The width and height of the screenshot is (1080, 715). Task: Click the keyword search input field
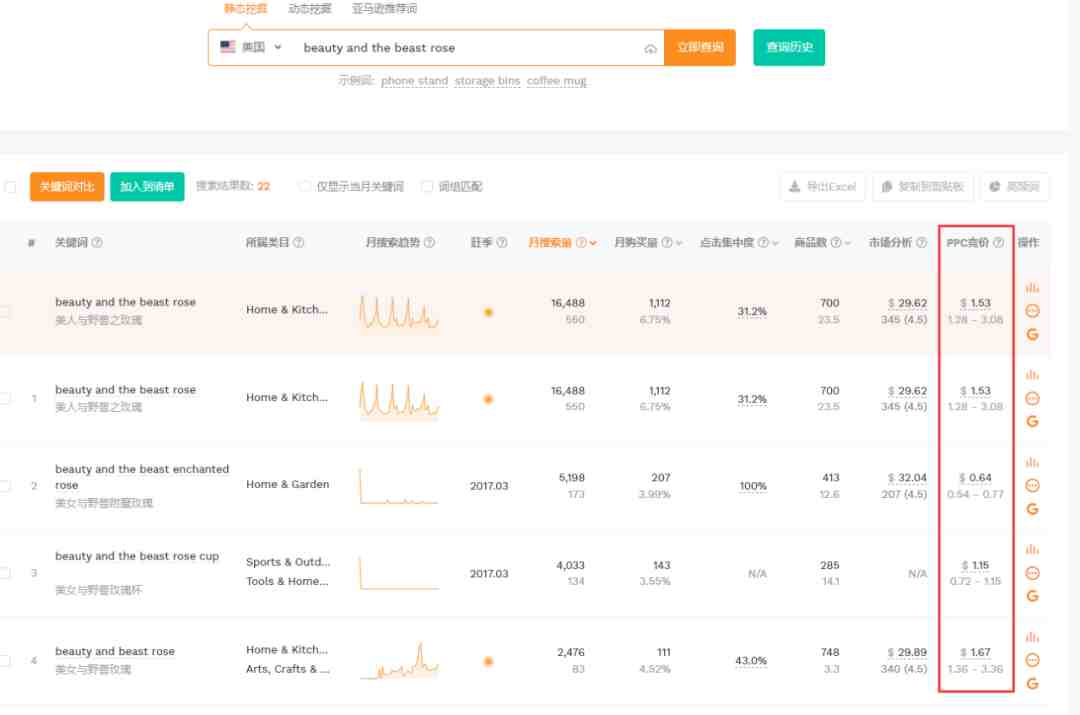coord(468,48)
